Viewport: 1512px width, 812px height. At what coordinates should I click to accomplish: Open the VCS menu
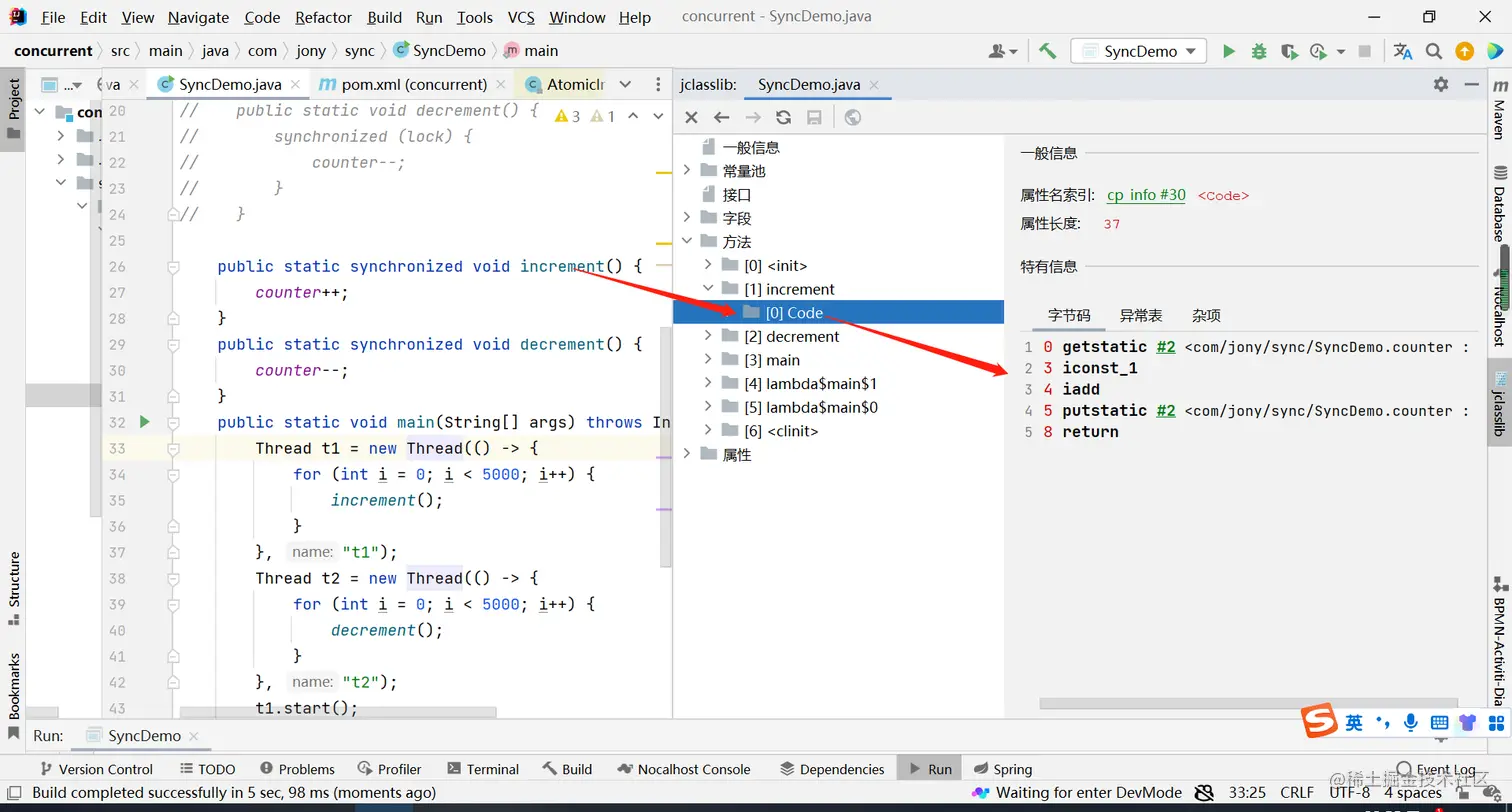[x=521, y=17]
